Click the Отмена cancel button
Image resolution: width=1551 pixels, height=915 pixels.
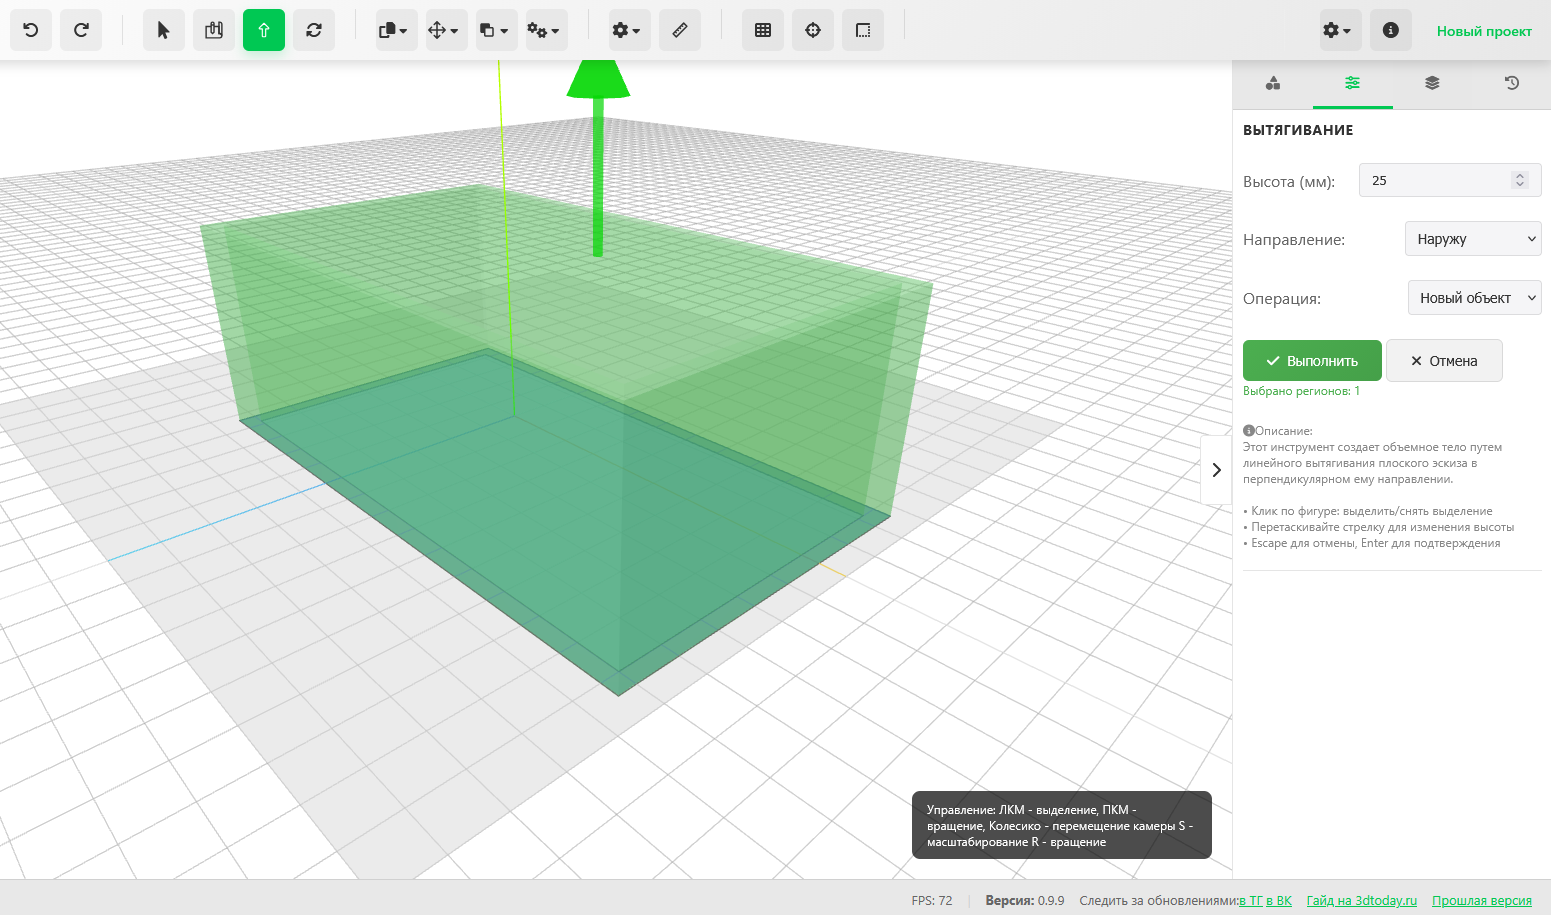coord(1443,361)
